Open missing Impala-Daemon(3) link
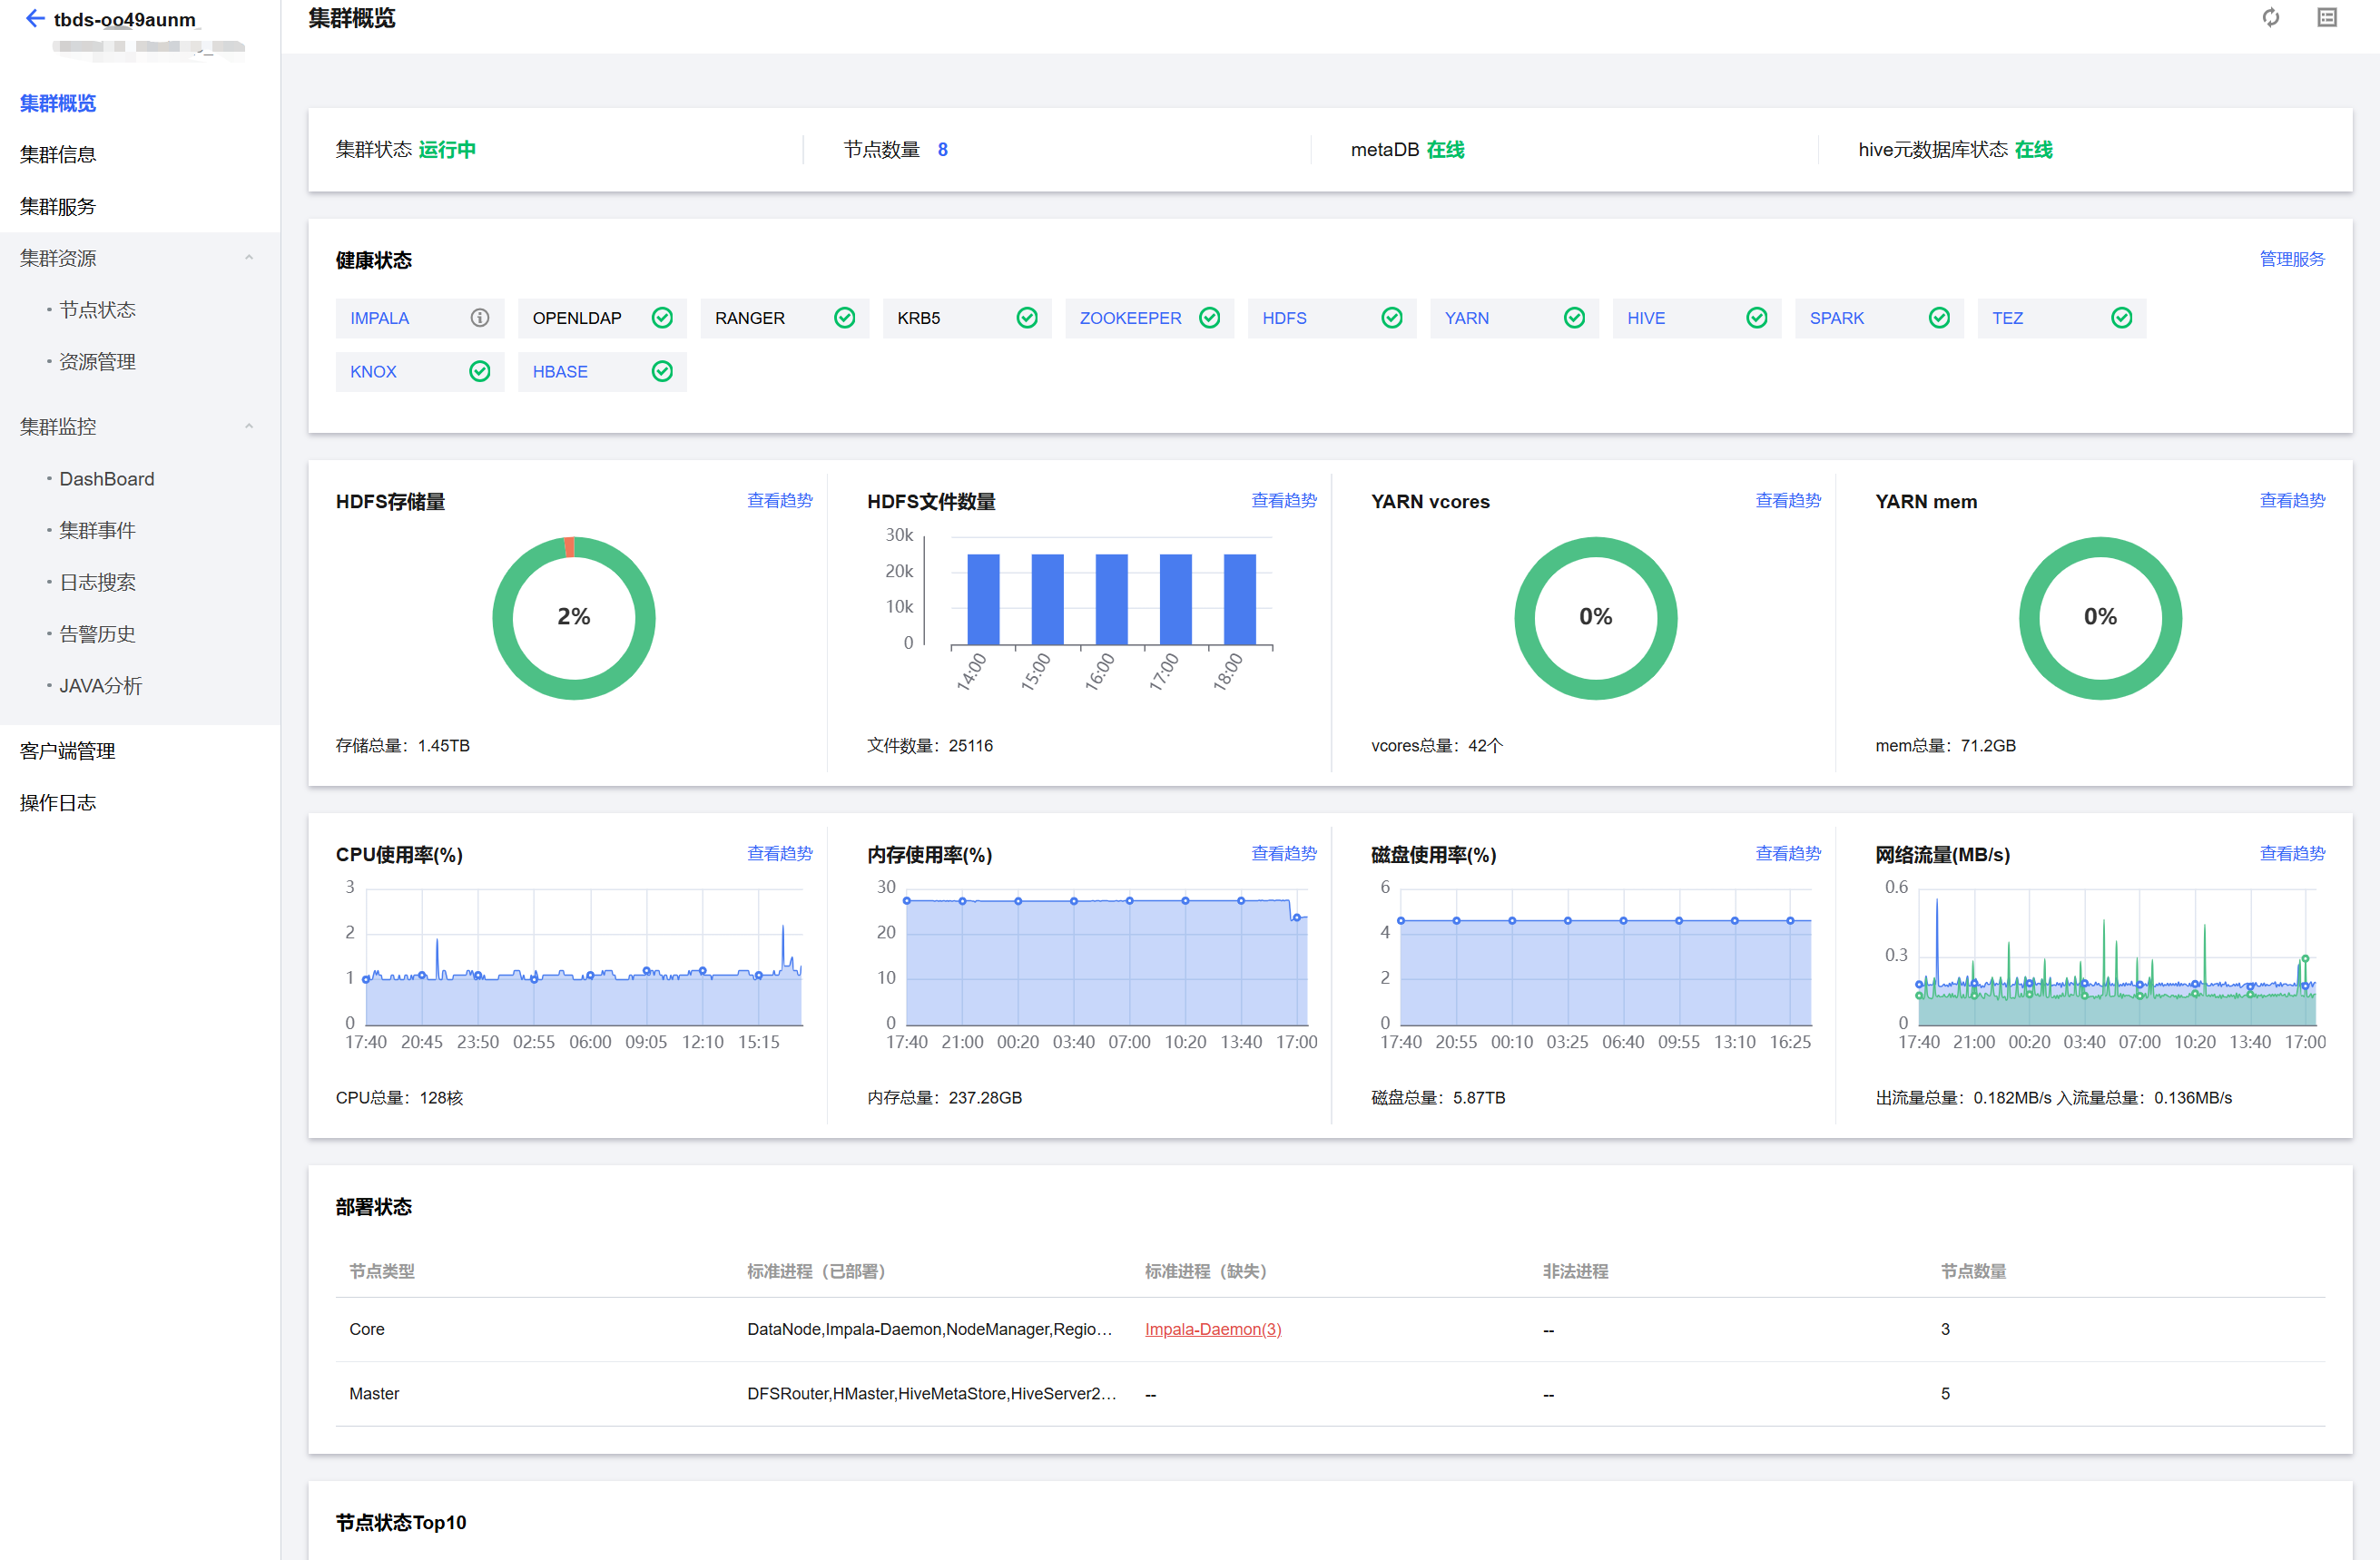 pos(1212,1329)
